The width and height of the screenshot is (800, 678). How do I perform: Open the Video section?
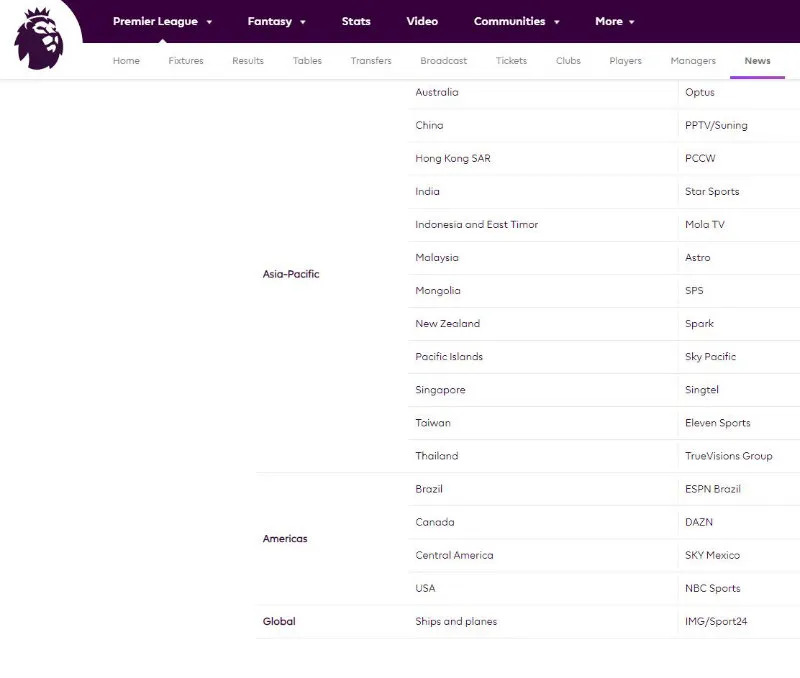click(x=422, y=21)
